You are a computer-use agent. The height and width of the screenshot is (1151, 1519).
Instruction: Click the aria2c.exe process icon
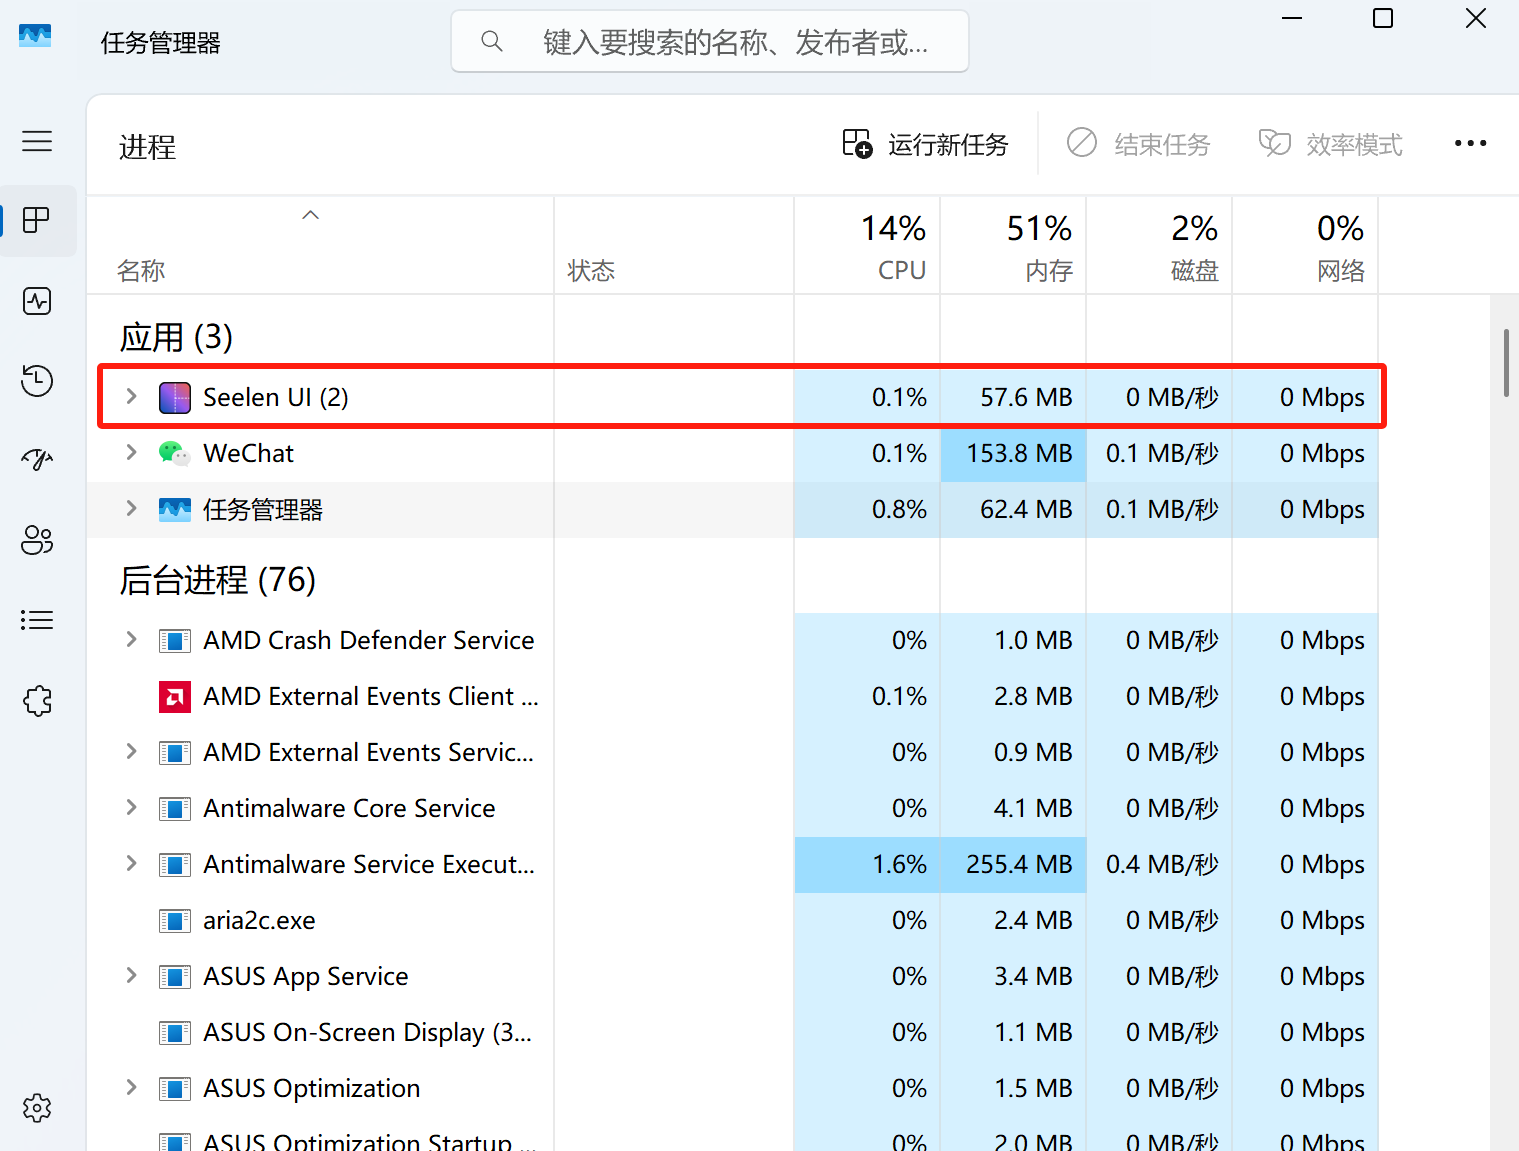[175, 920]
